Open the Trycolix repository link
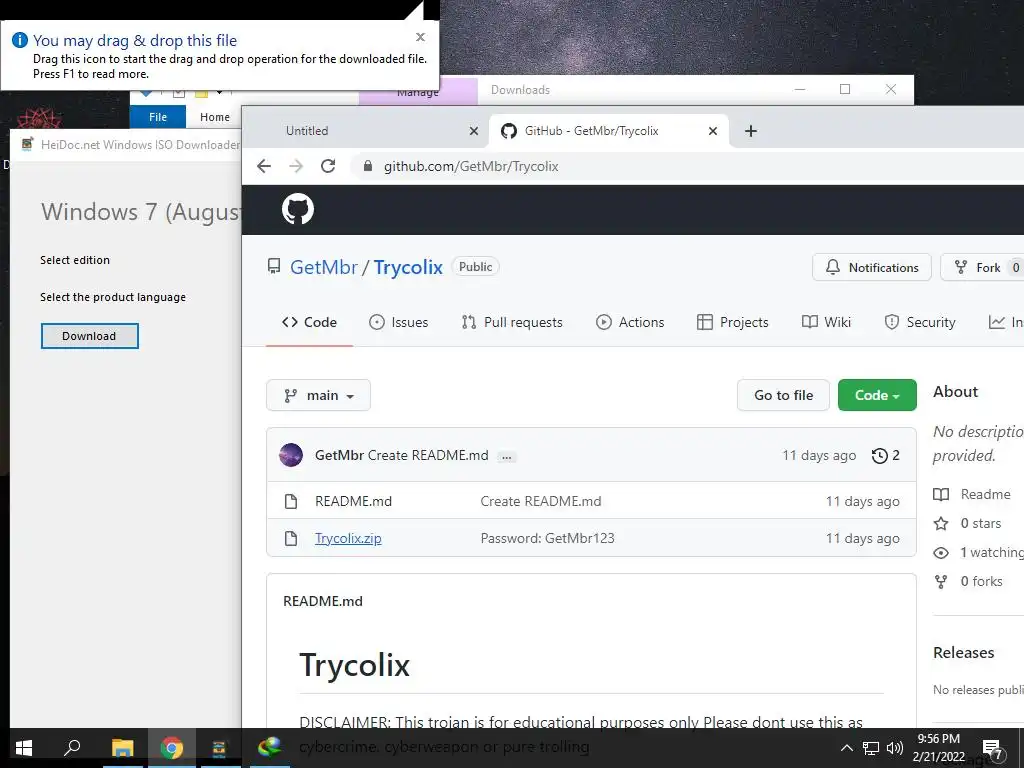The image size is (1024, 768). (x=408, y=267)
